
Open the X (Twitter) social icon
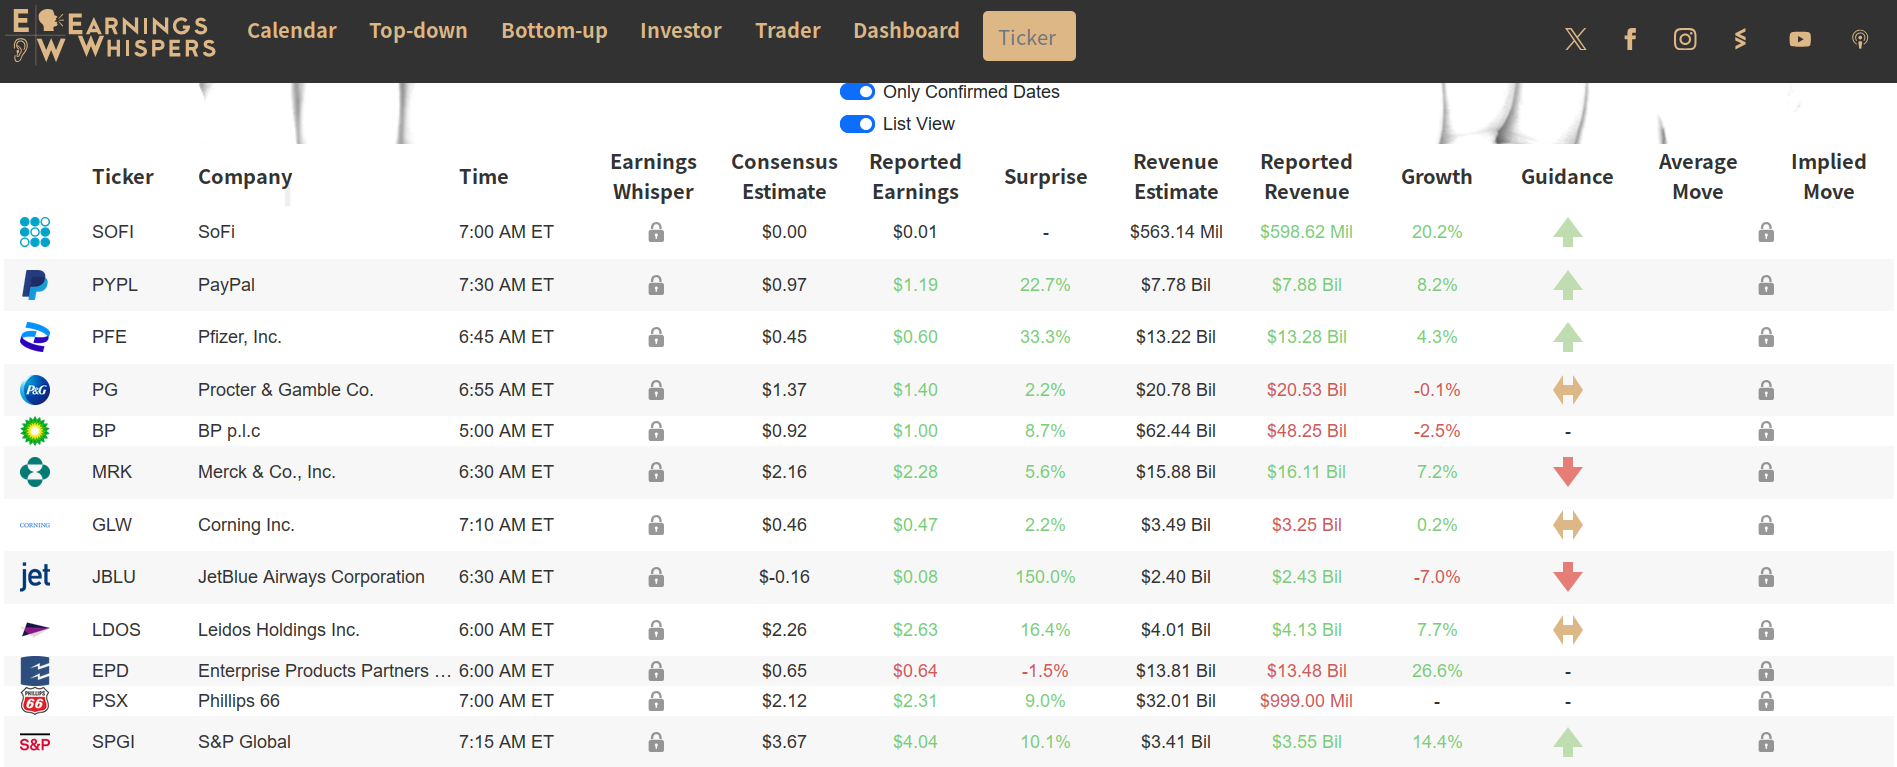[x=1575, y=39]
